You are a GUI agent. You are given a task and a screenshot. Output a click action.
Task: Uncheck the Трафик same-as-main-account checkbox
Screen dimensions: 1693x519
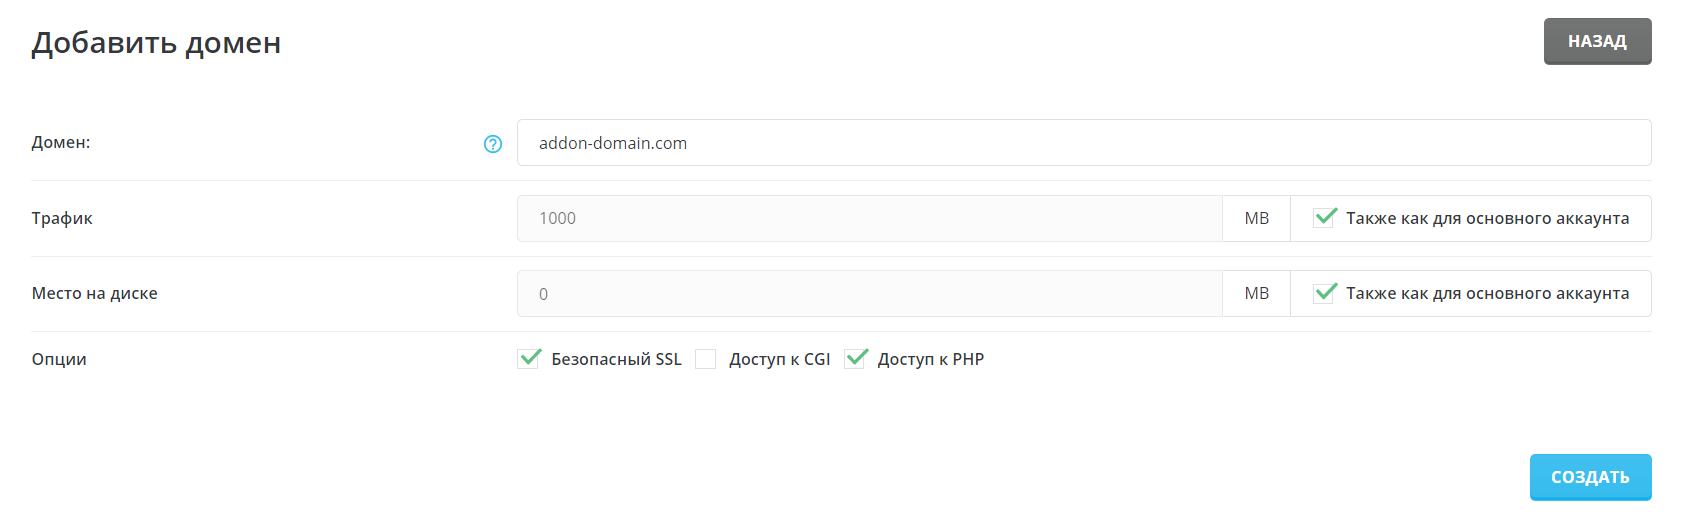[1325, 218]
